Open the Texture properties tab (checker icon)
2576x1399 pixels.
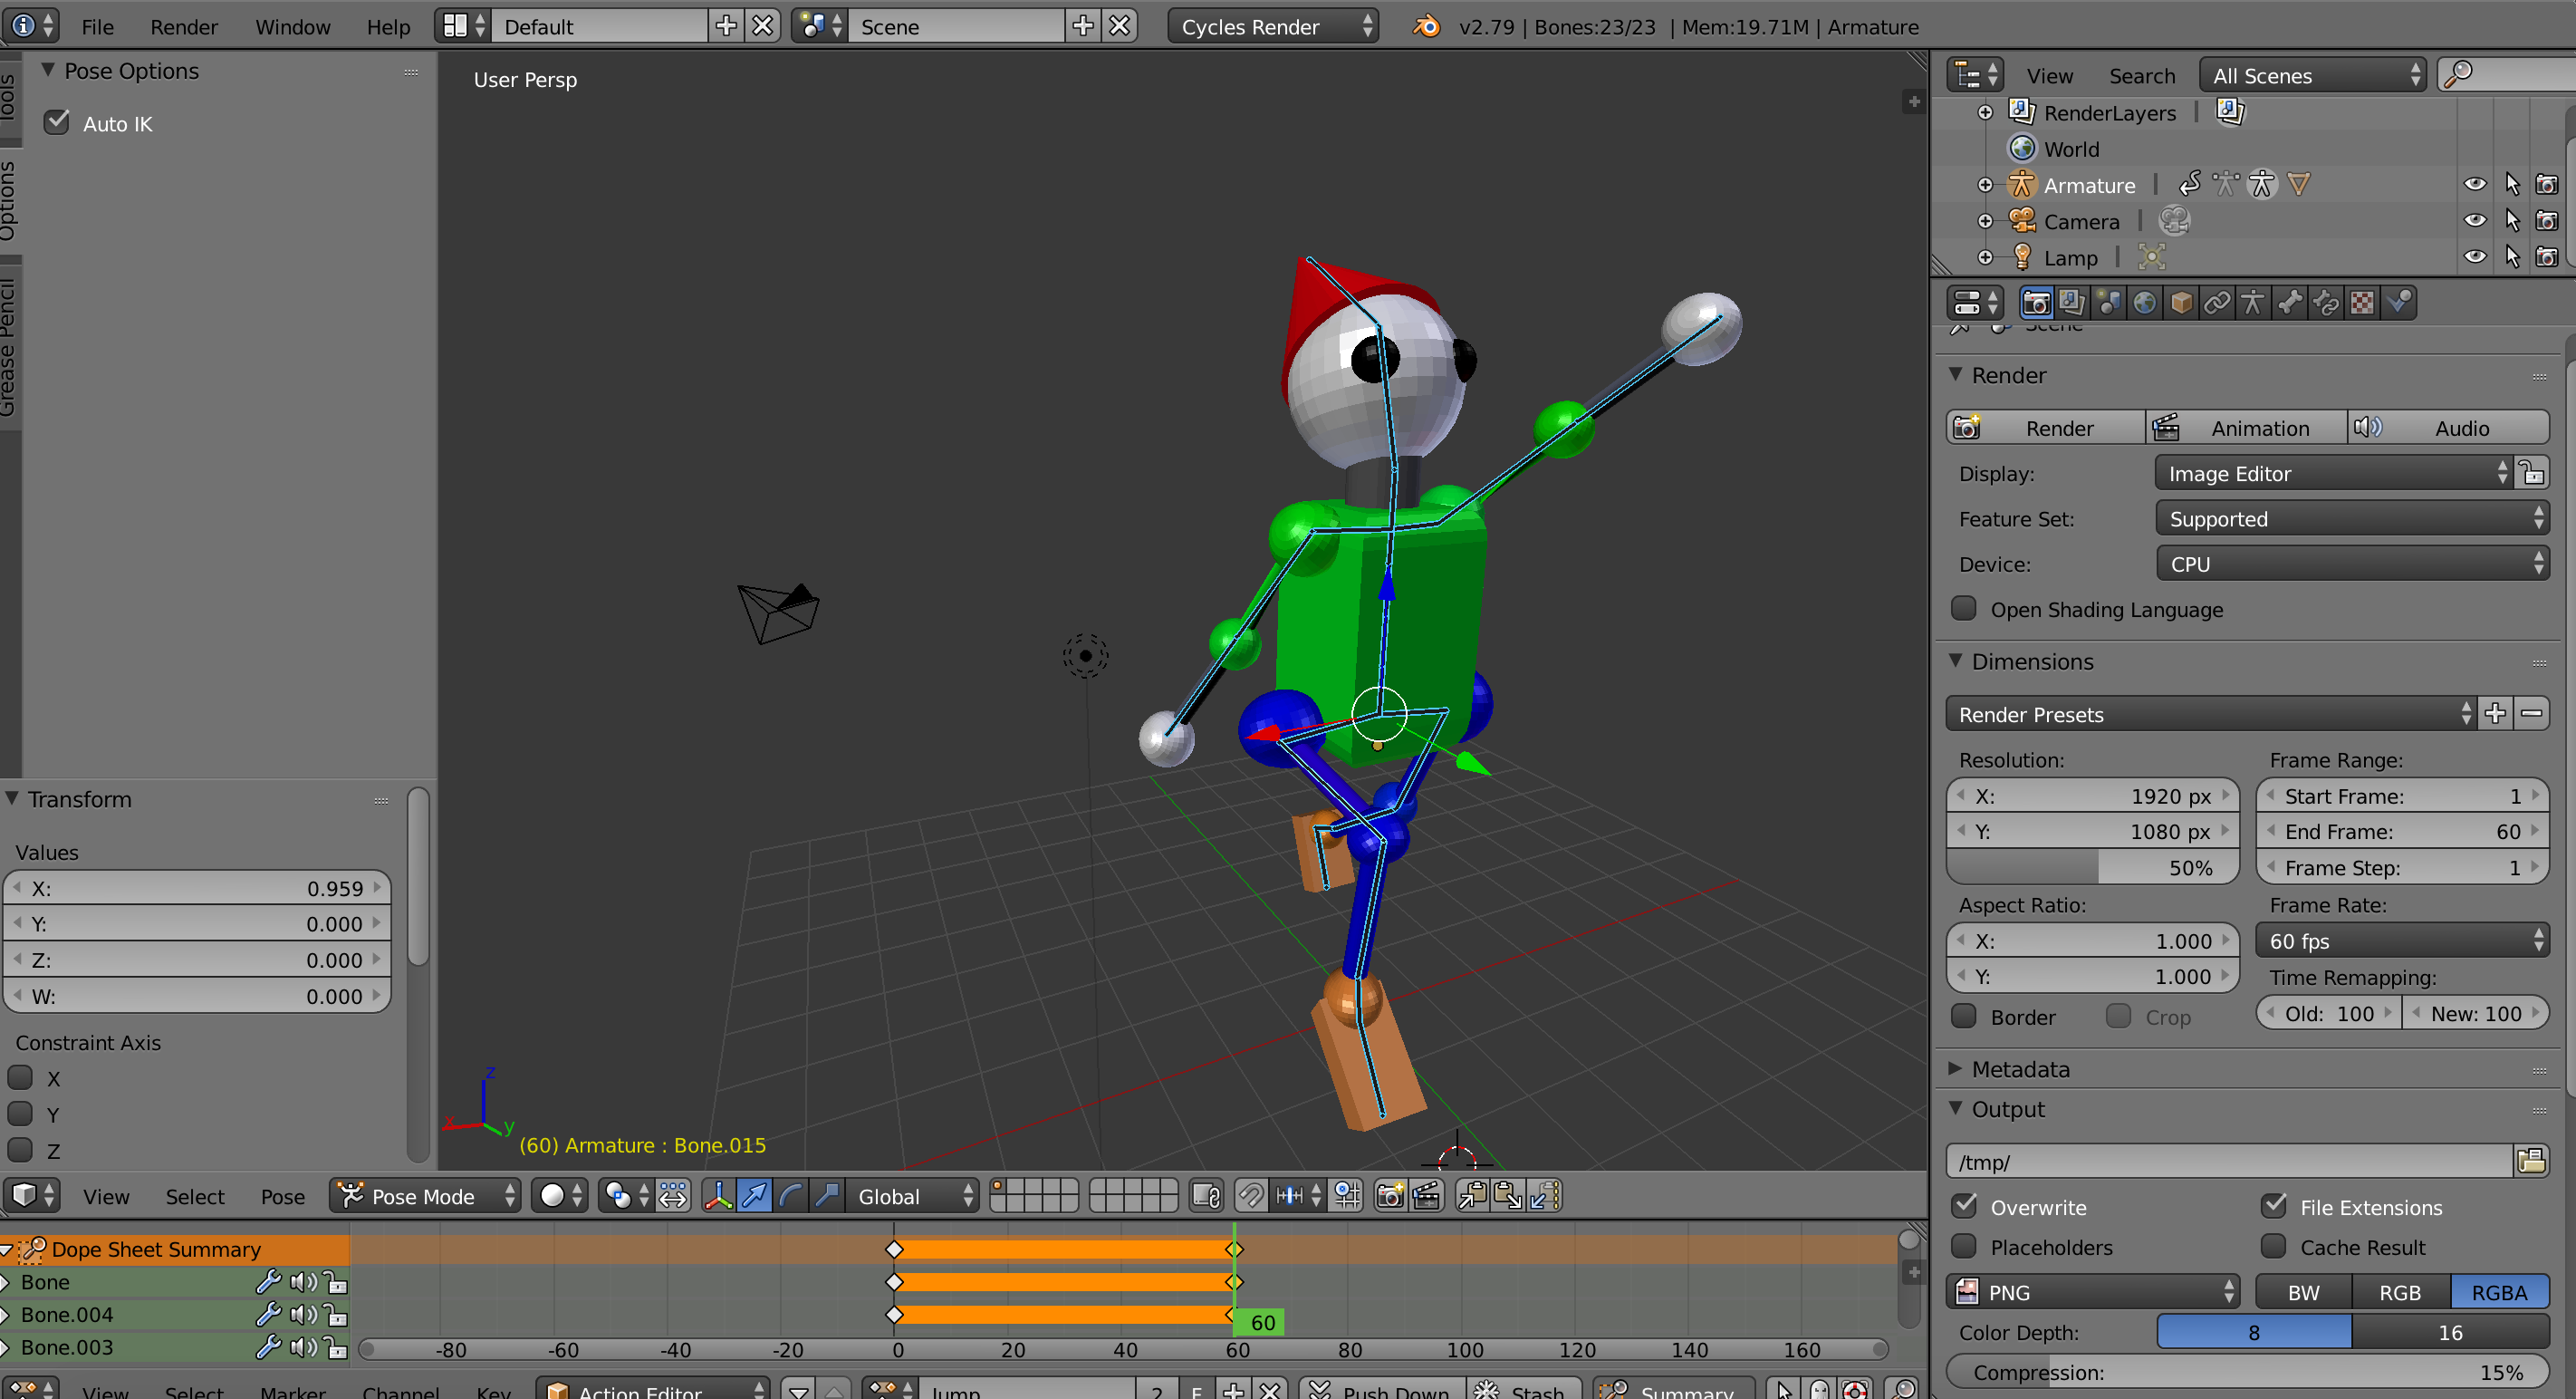[x=2362, y=302]
